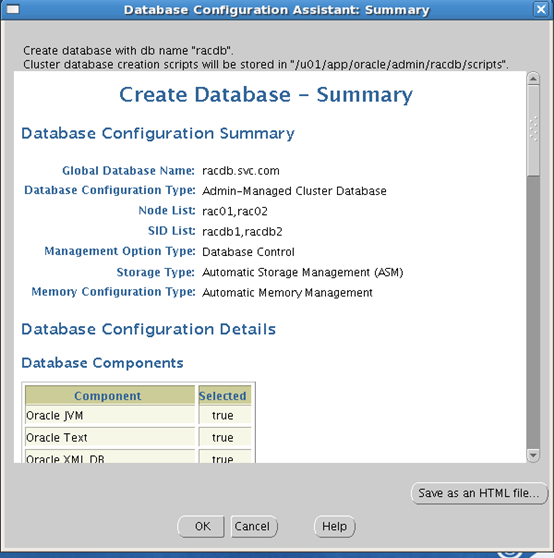554x558 pixels.
Task: Click the cluster database creation scripts path line
Action: click(266, 65)
